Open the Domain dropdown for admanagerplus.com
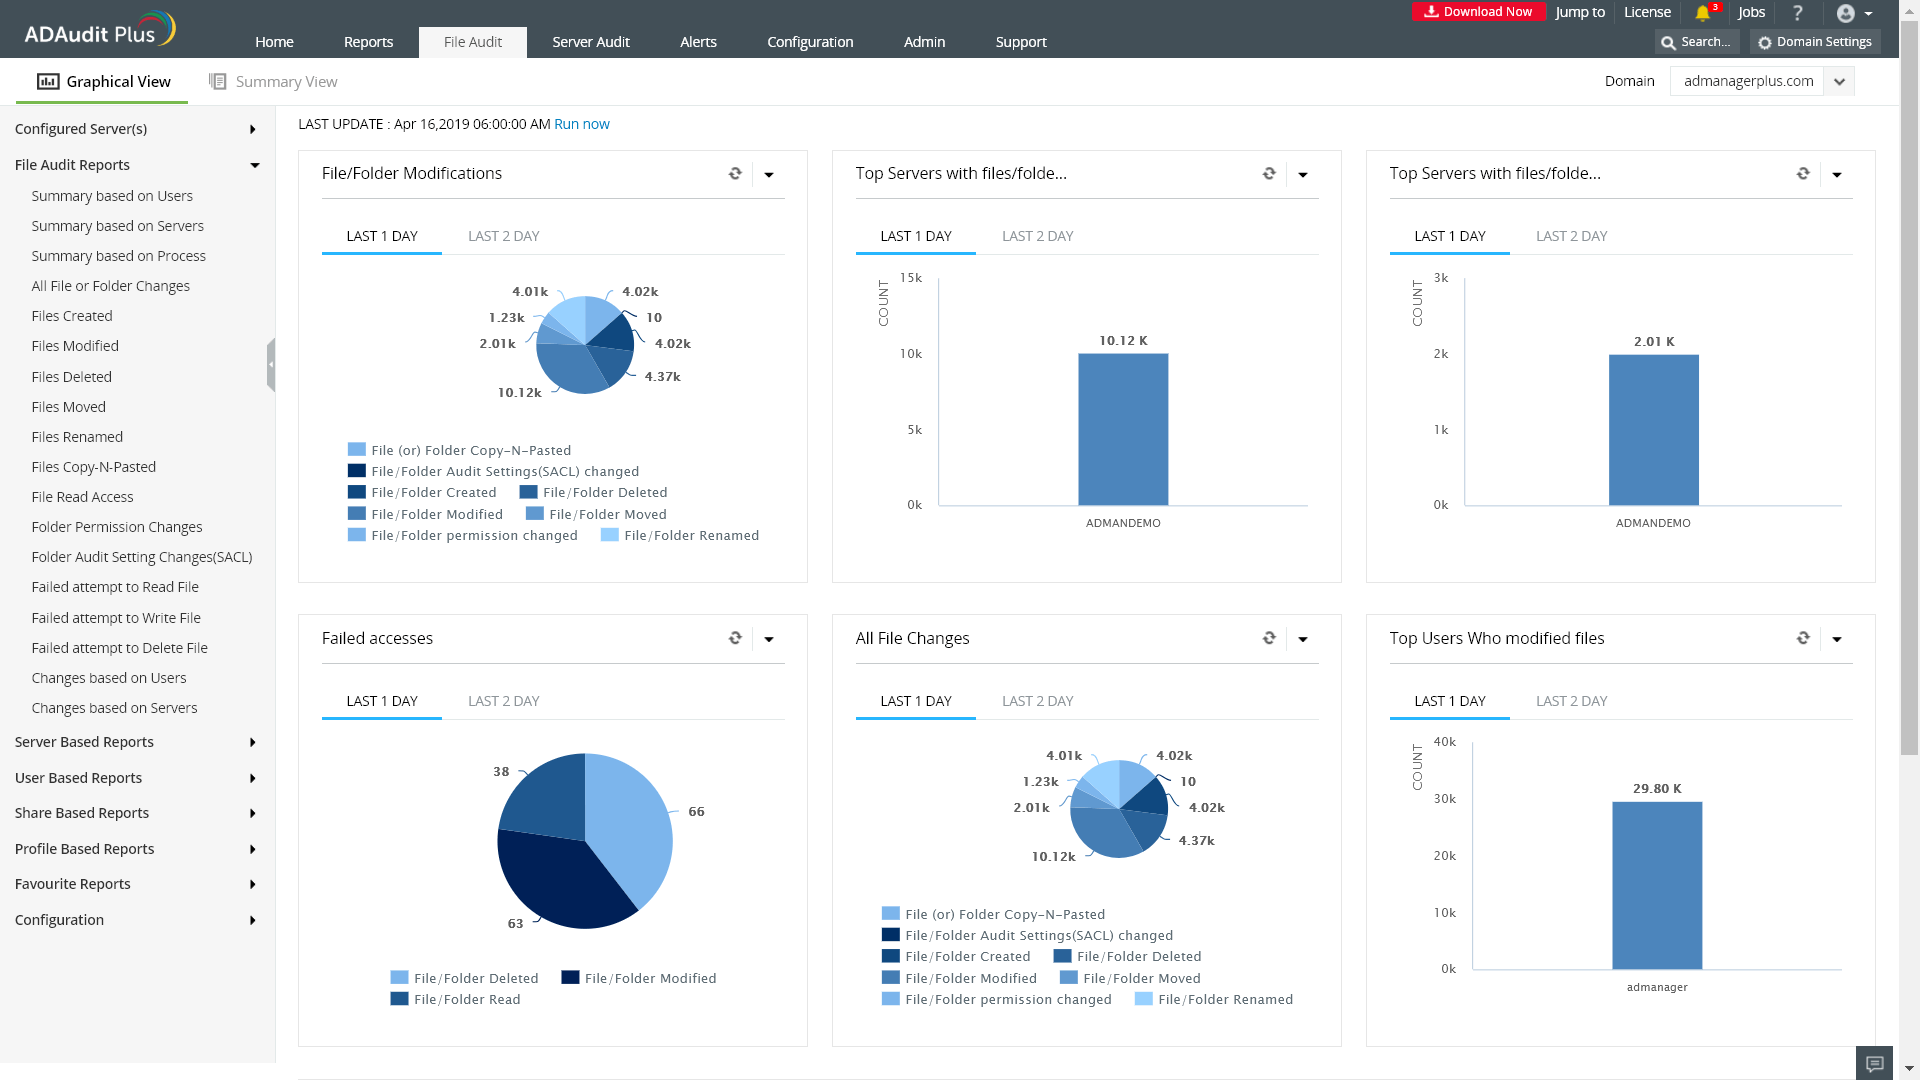The height and width of the screenshot is (1080, 1920). (1840, 81)
